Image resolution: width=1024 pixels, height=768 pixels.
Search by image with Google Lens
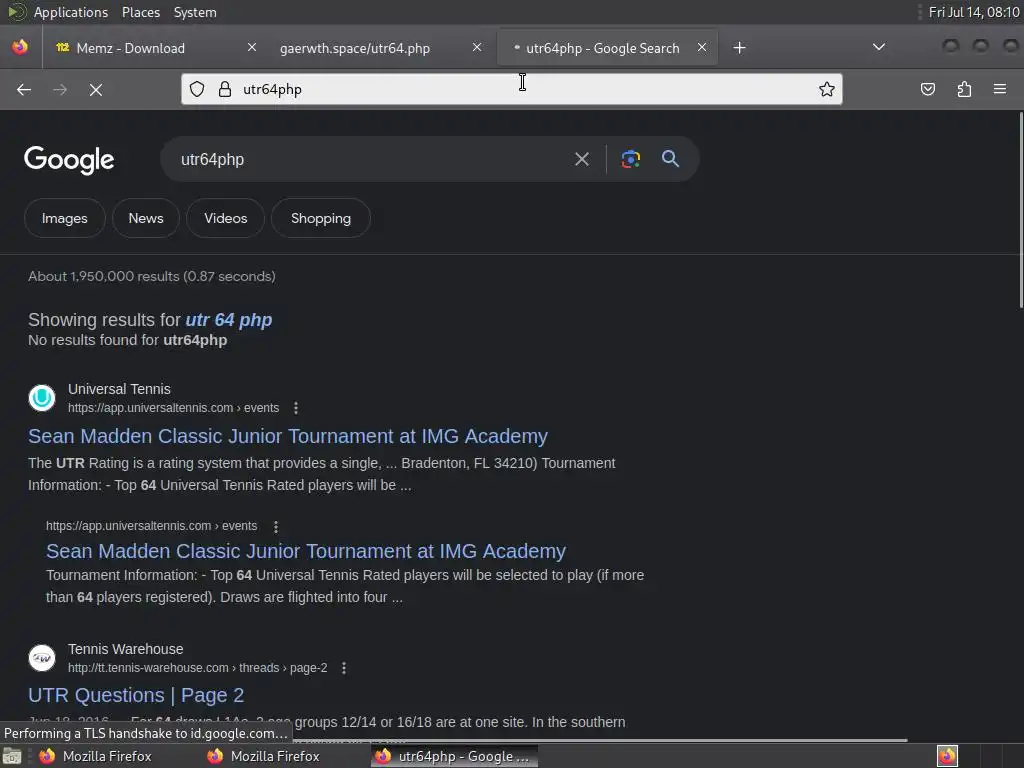[x=630, y=159]
